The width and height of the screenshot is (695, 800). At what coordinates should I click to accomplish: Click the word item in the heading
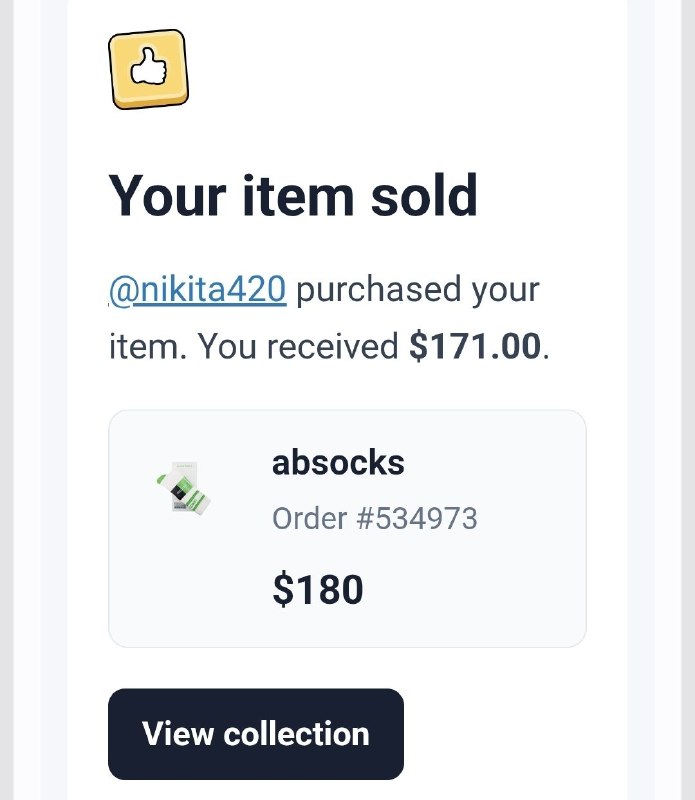(x=298, y=195)
